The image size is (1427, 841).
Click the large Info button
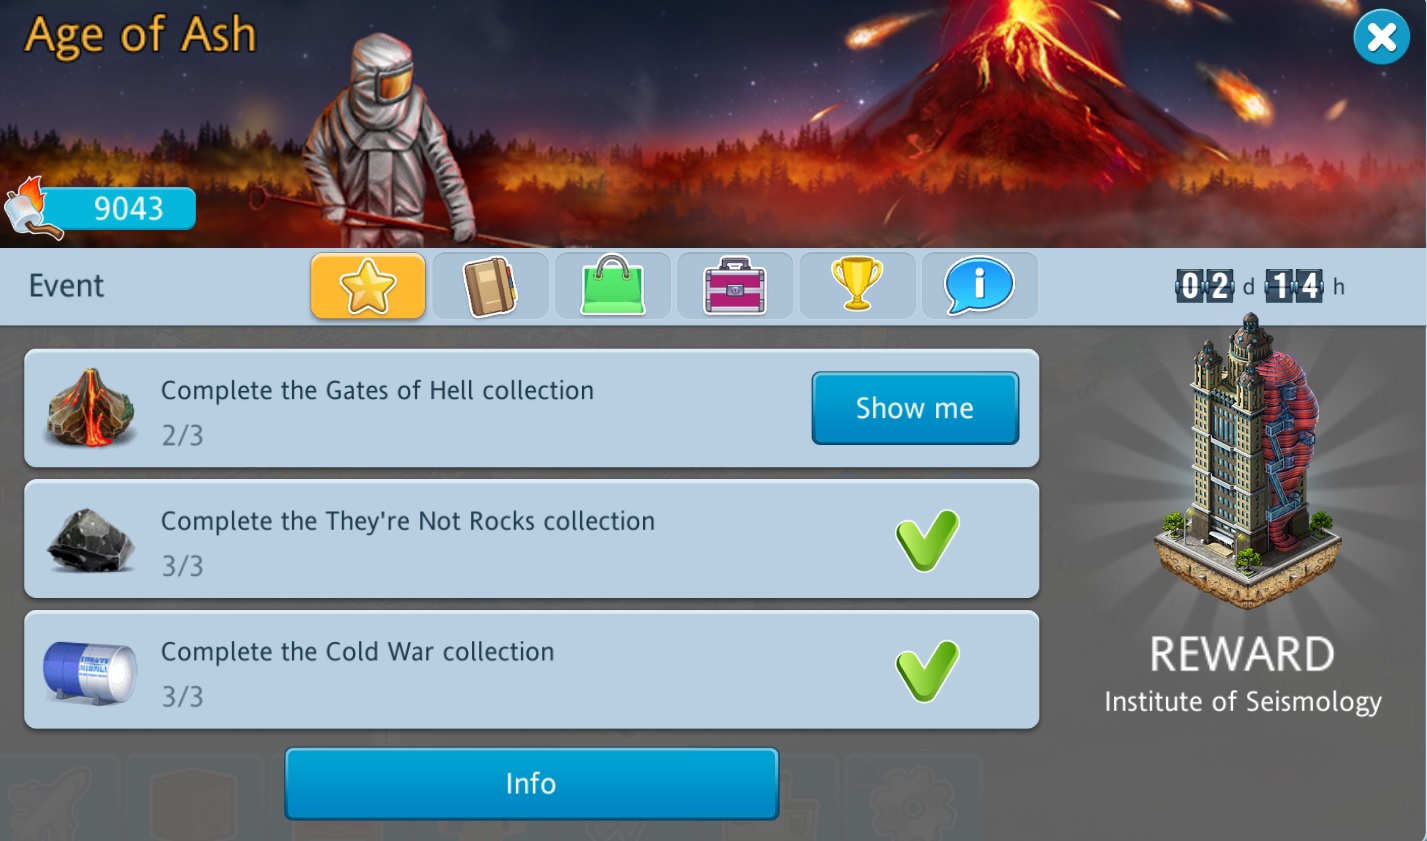click(x=531, y=784)
